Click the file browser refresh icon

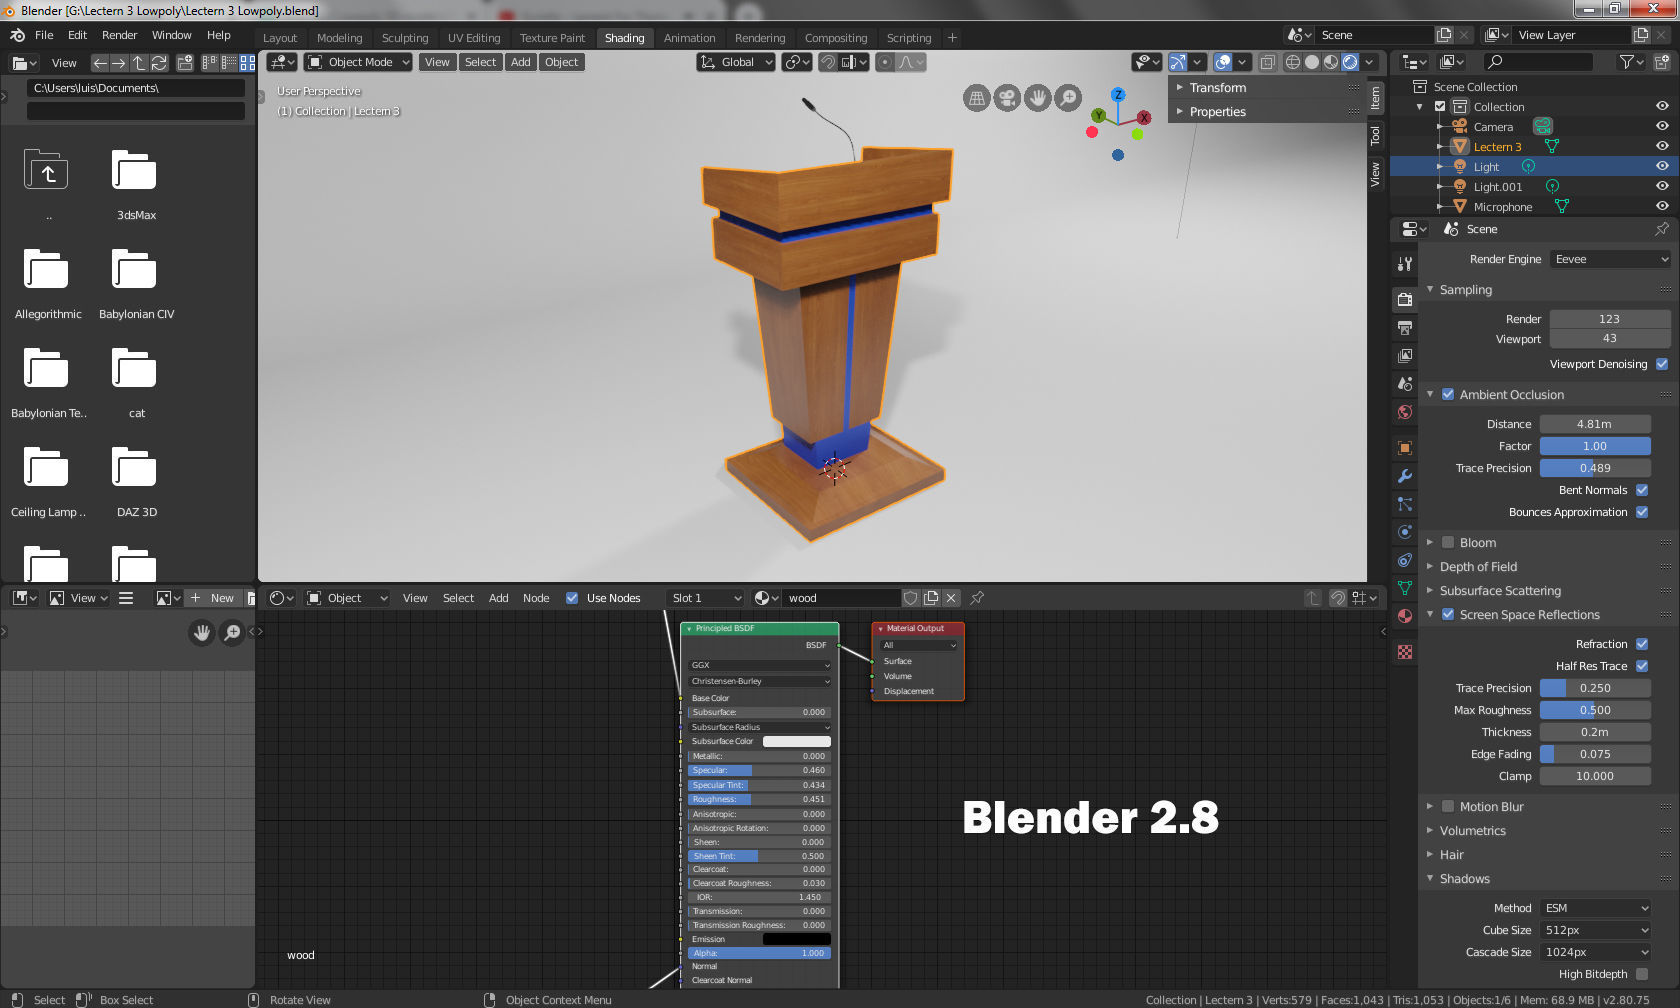159,63
